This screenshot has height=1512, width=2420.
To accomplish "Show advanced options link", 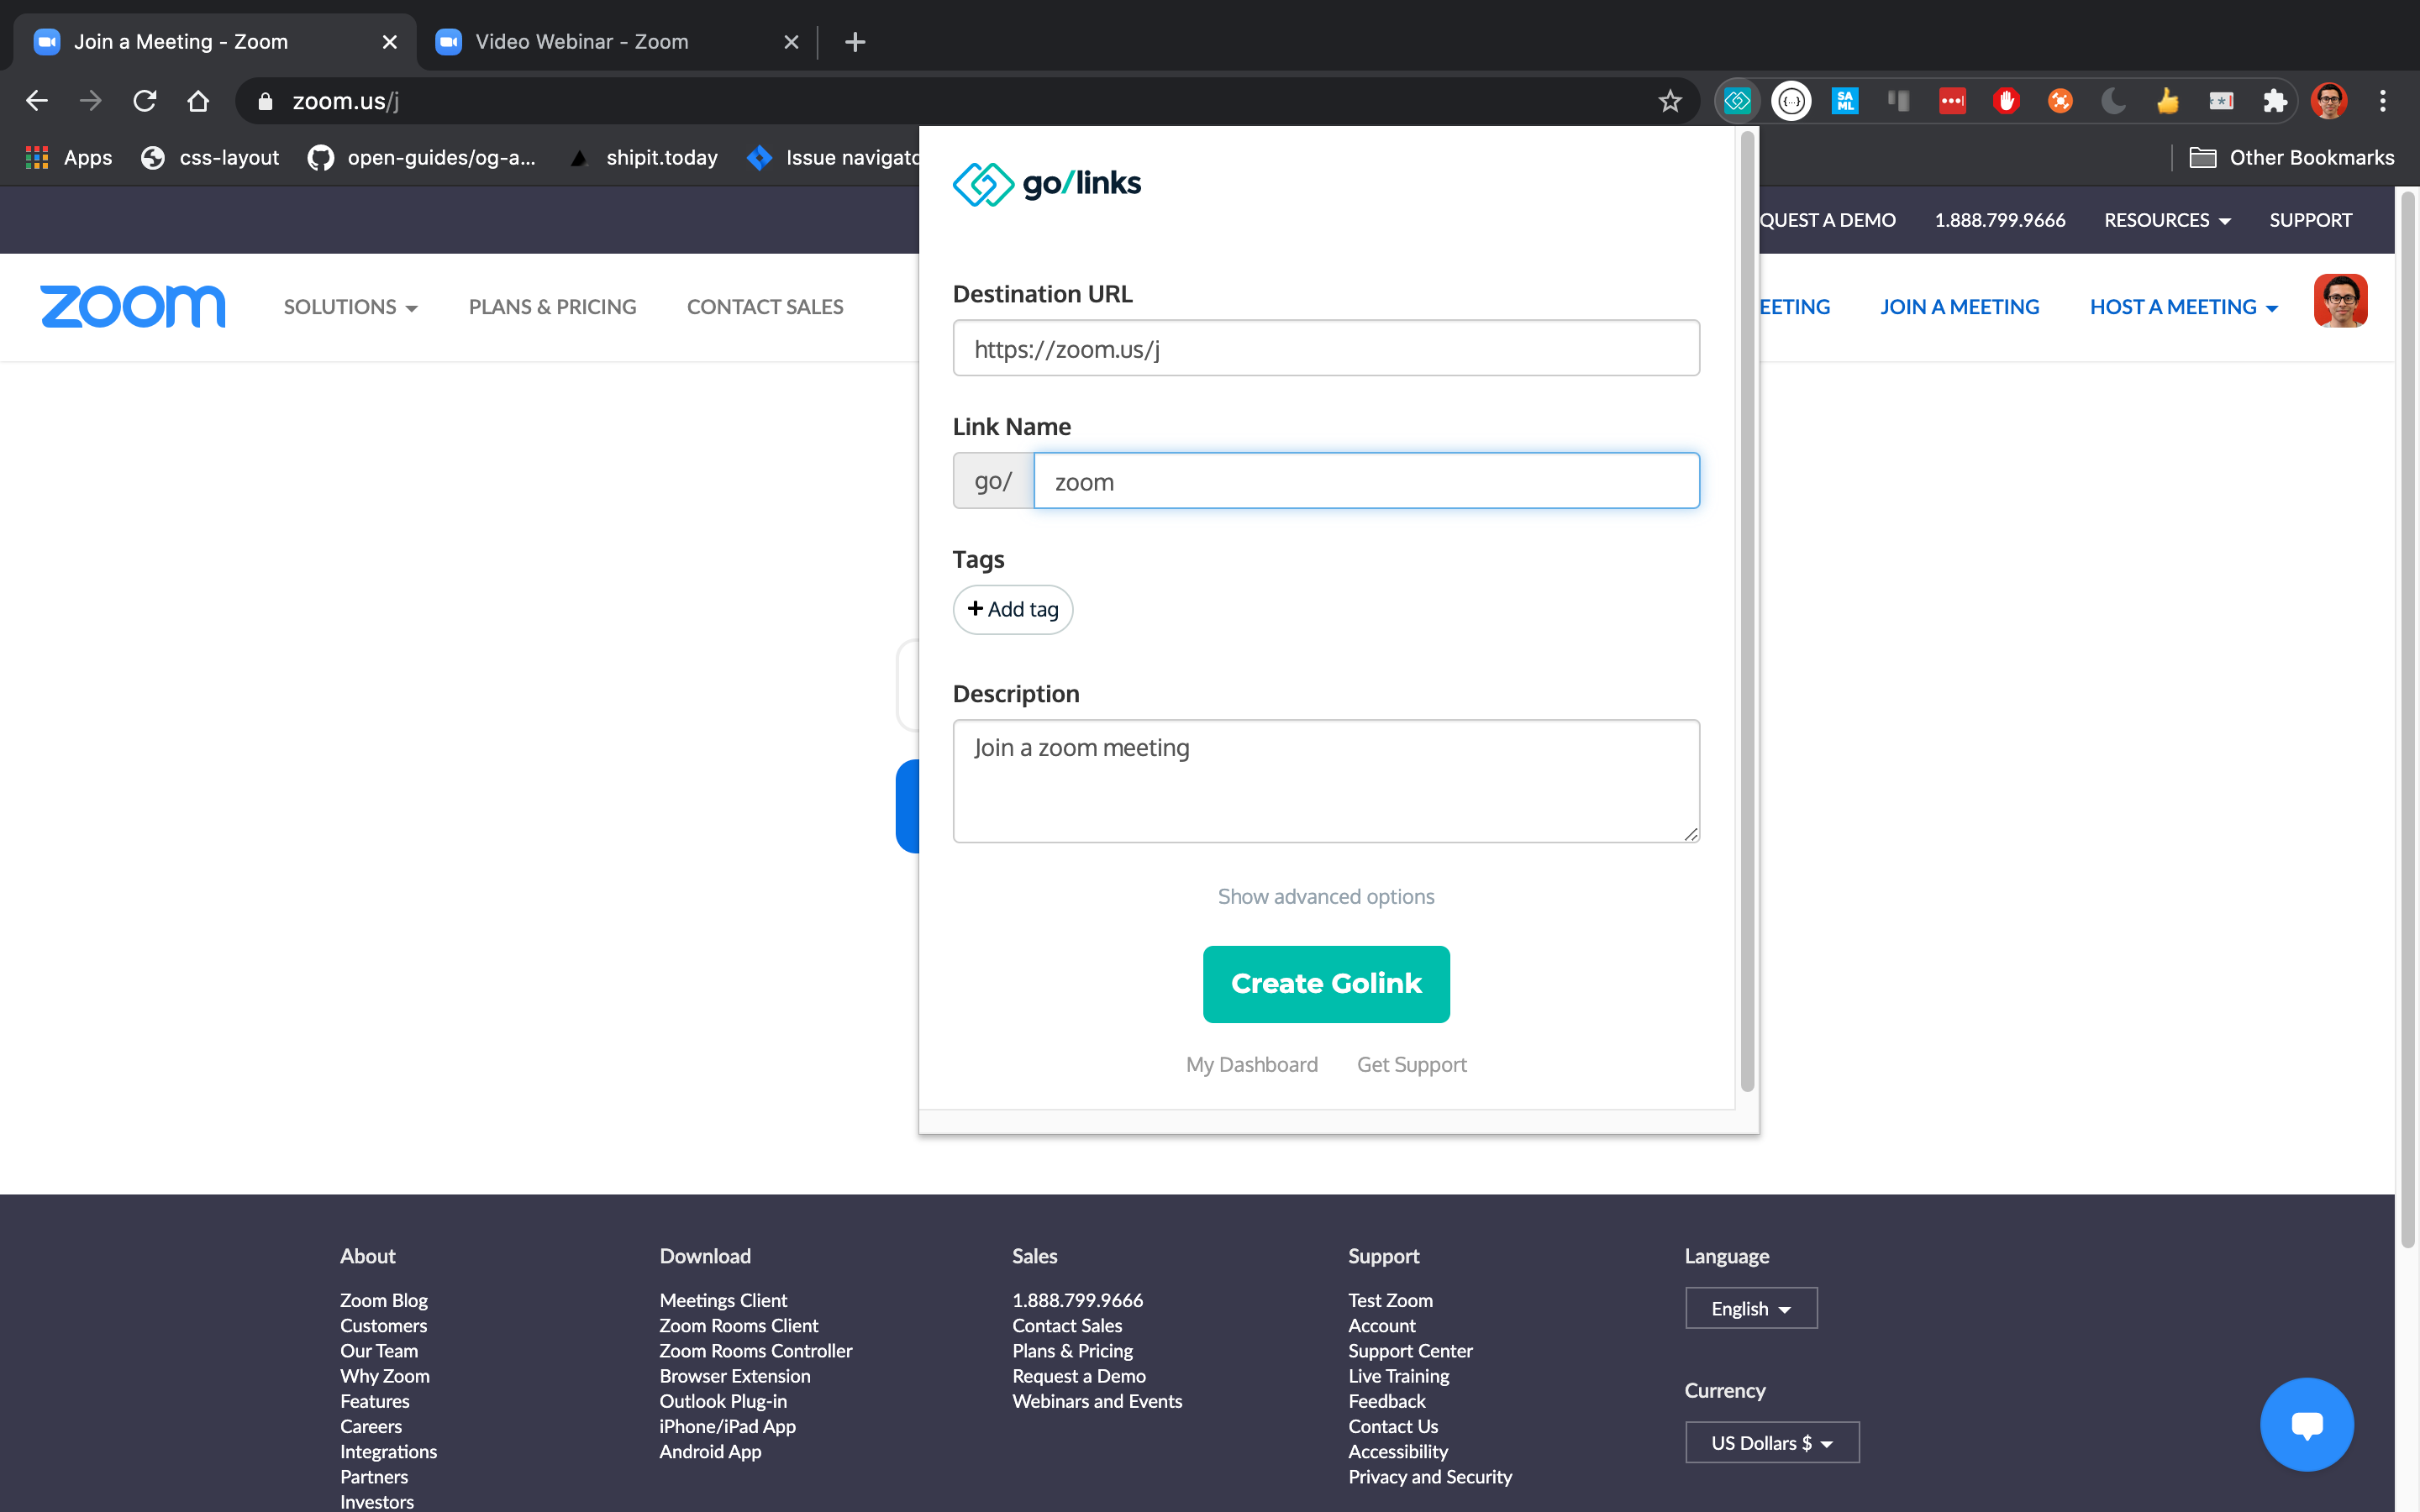I will point(1325,896).
